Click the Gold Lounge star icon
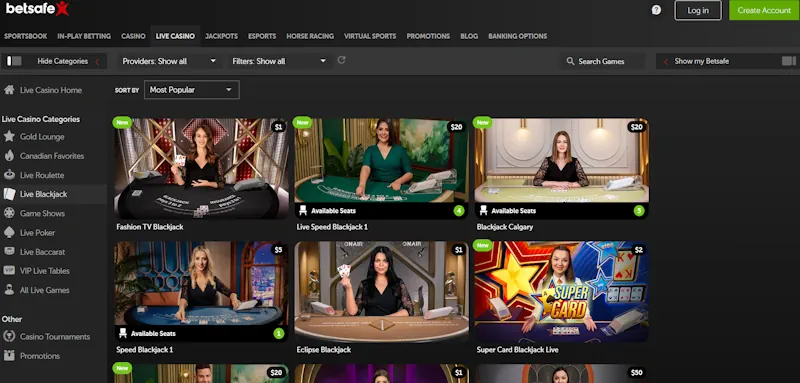The width and height of the screenshot is (800, 383). click(x=9, y=137)
